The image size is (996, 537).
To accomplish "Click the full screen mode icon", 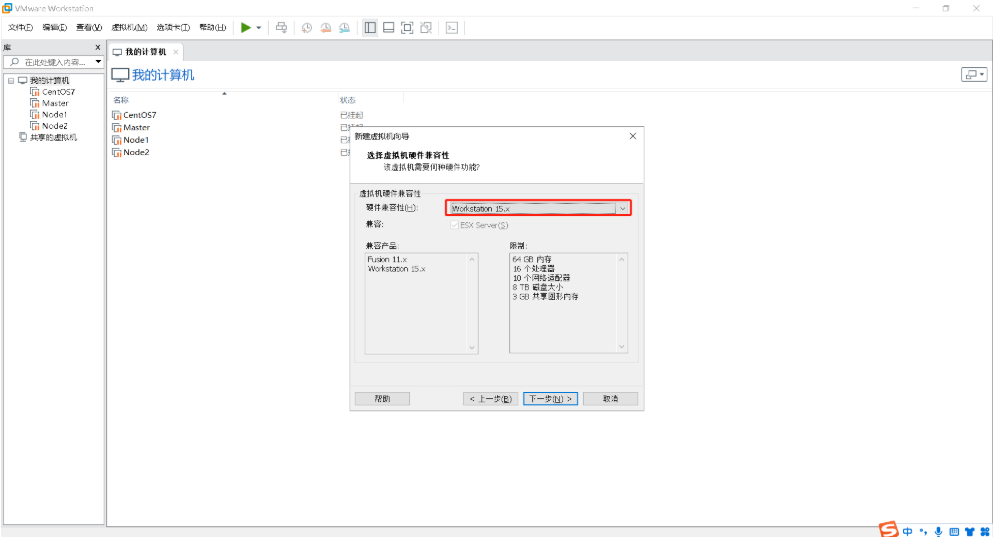I will pos(407,27).
